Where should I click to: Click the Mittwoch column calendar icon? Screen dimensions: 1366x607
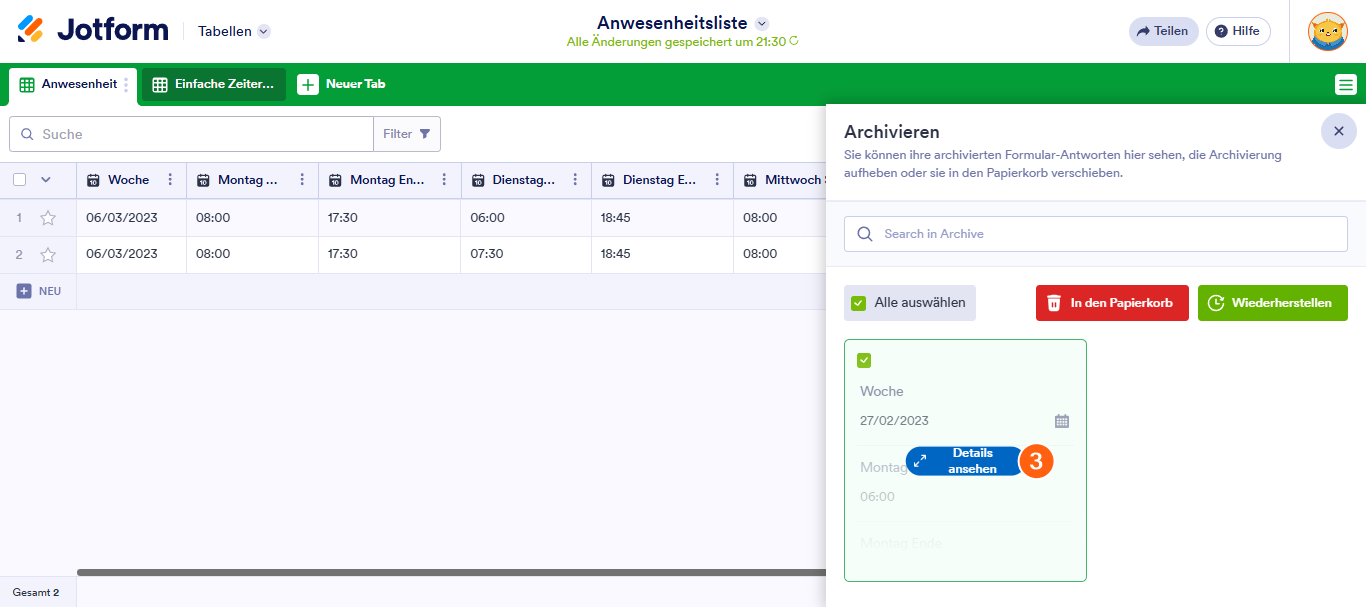(x=750, y=180)
